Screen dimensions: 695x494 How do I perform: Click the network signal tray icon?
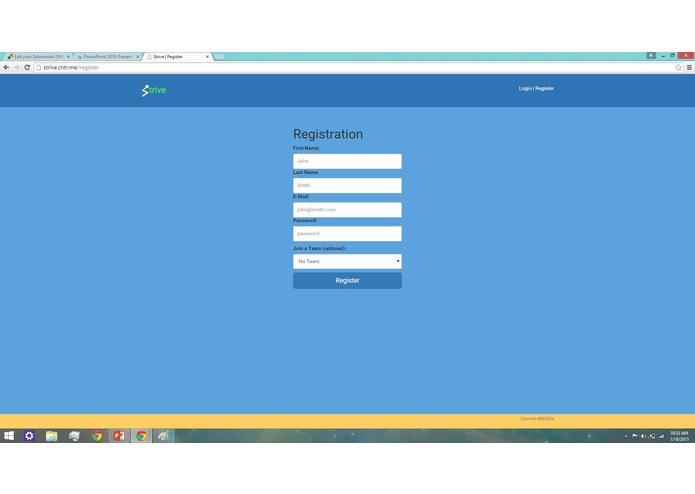point(661,436)
